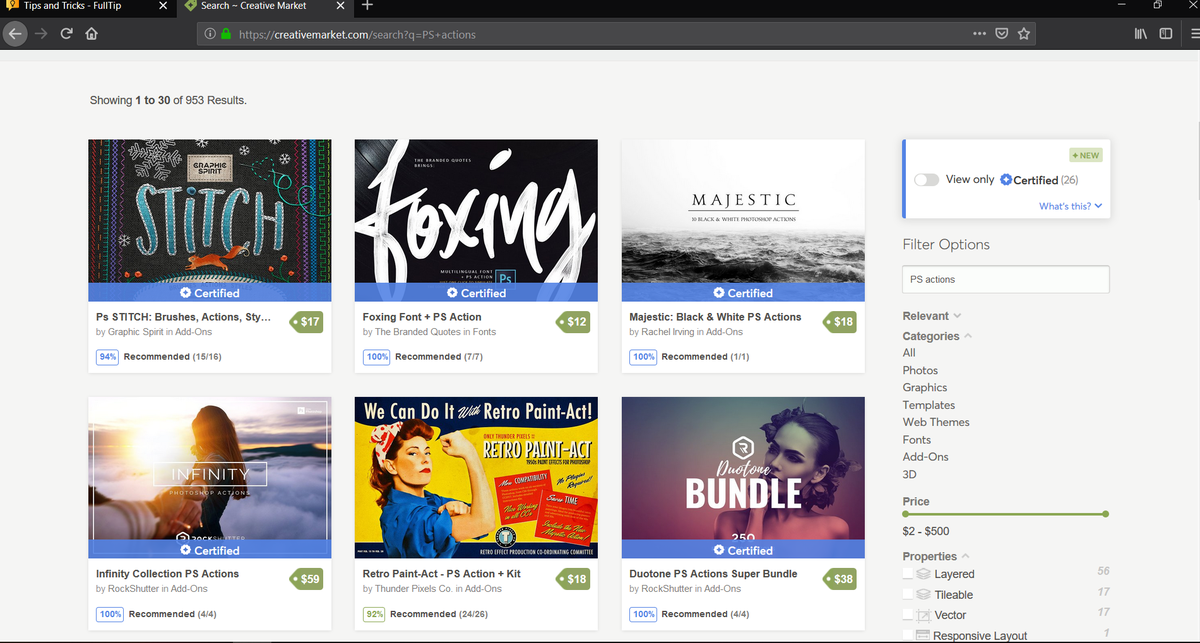
Task: Expand the What's this? dropdown
Action: click(x=1070, y=206)
